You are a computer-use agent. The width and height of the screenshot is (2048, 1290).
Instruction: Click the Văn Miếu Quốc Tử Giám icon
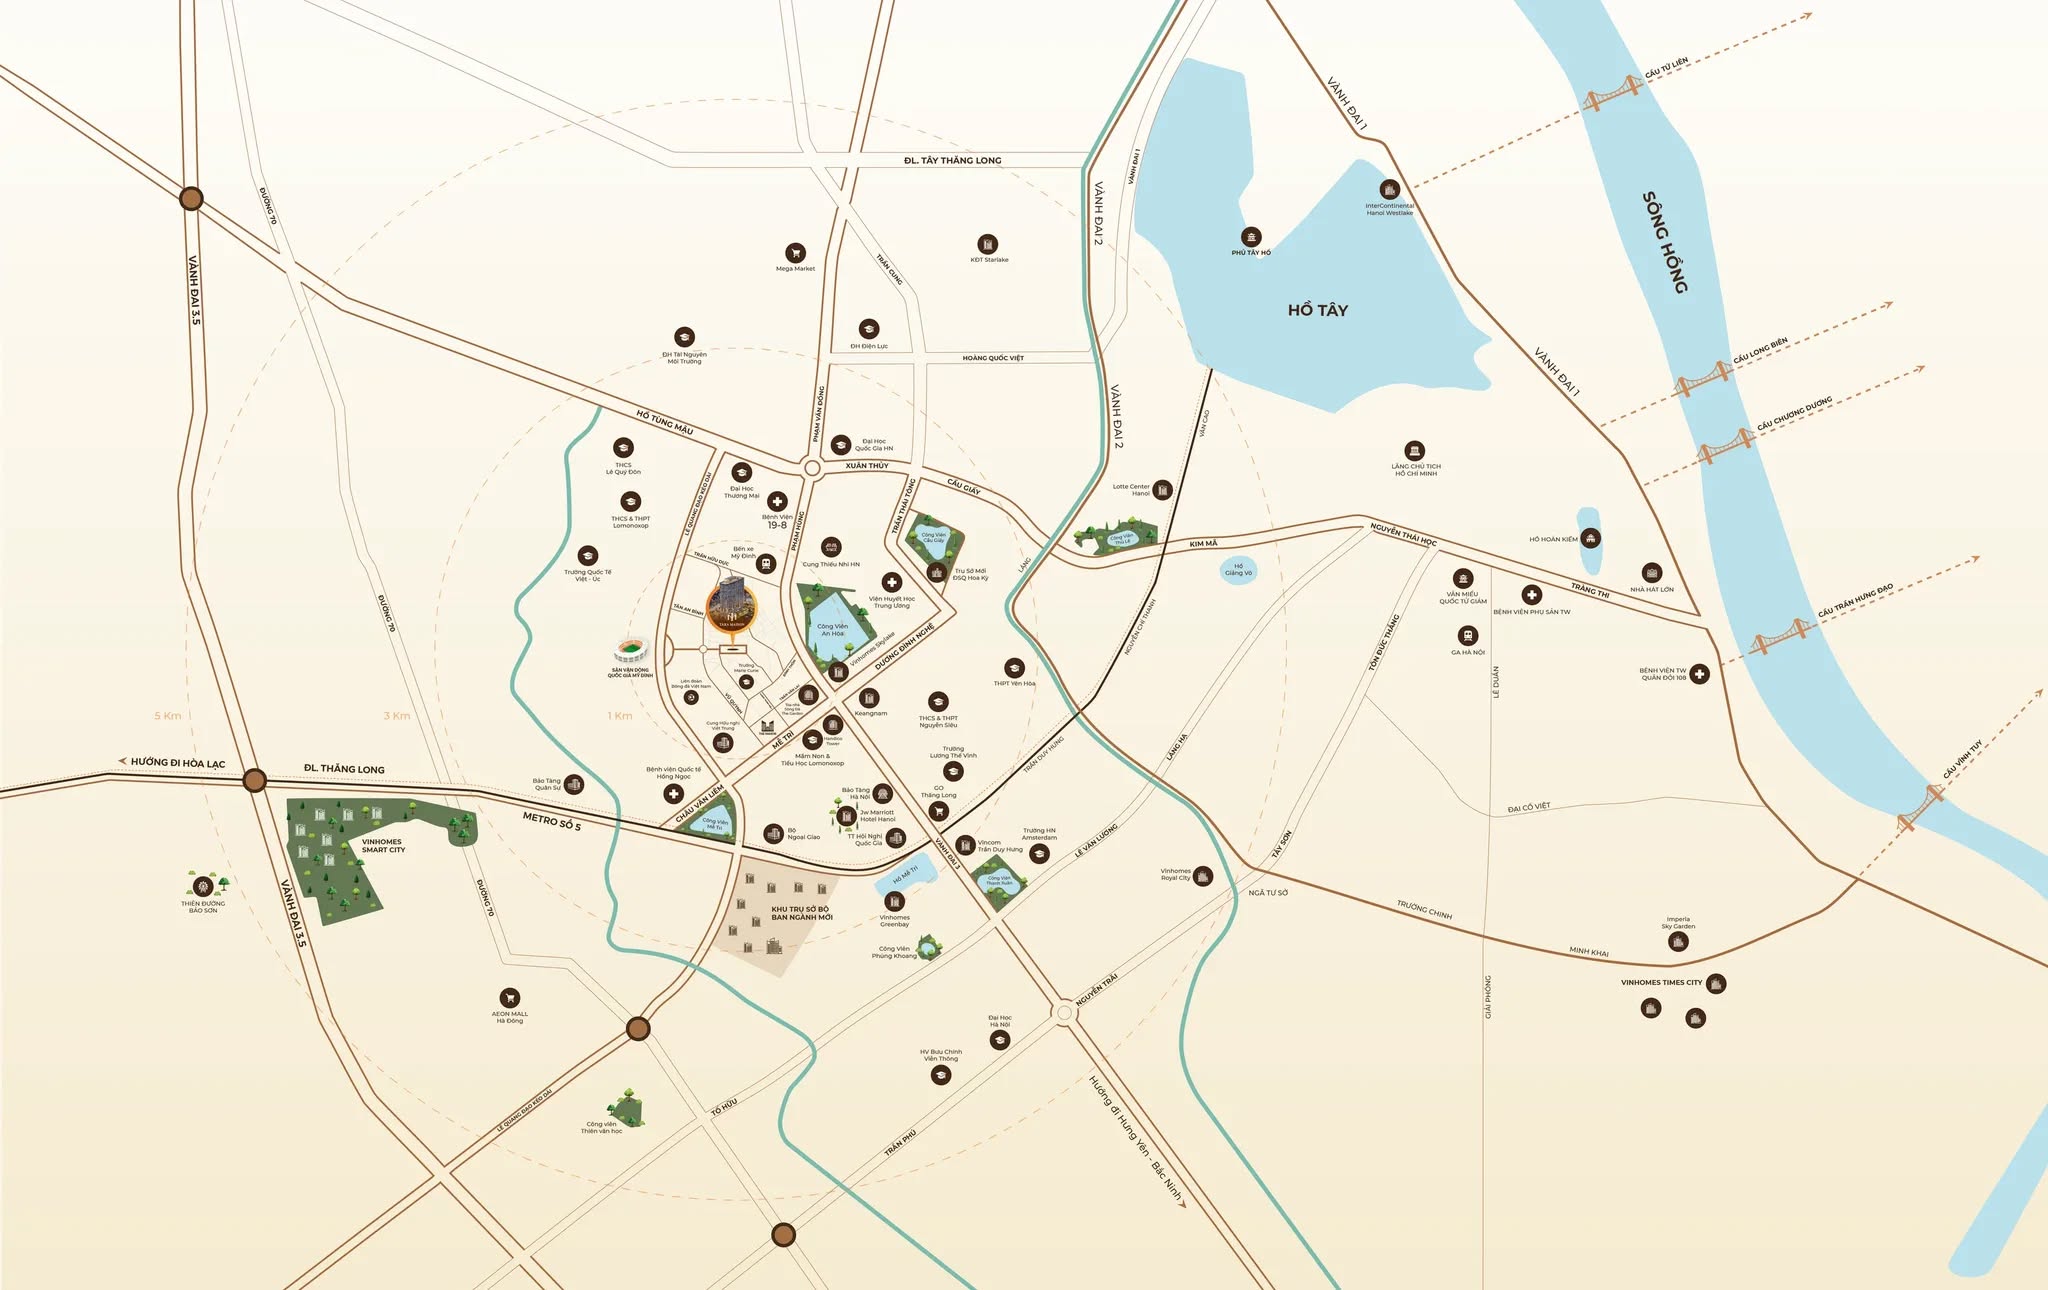pyautogui.click(x=1463, y=579)
